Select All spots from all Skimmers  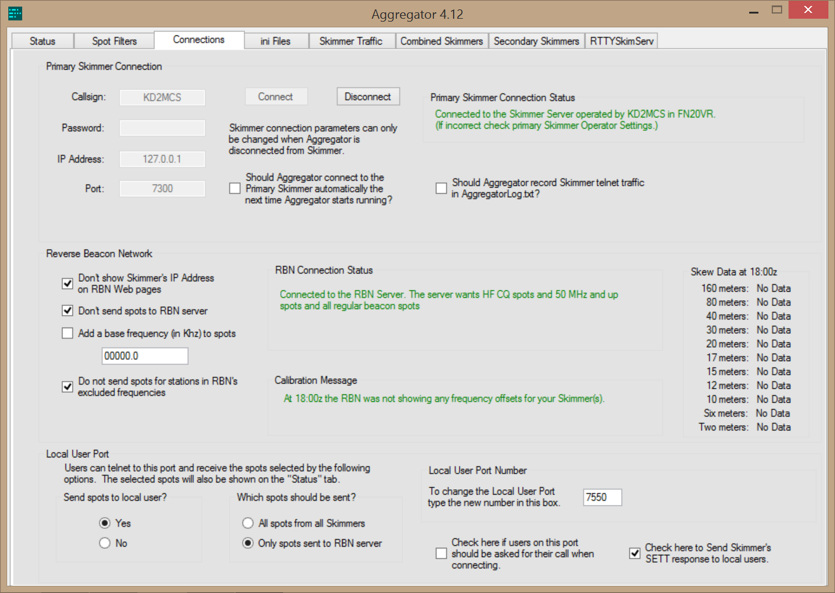pyautogui.click(x=248, y=523)
